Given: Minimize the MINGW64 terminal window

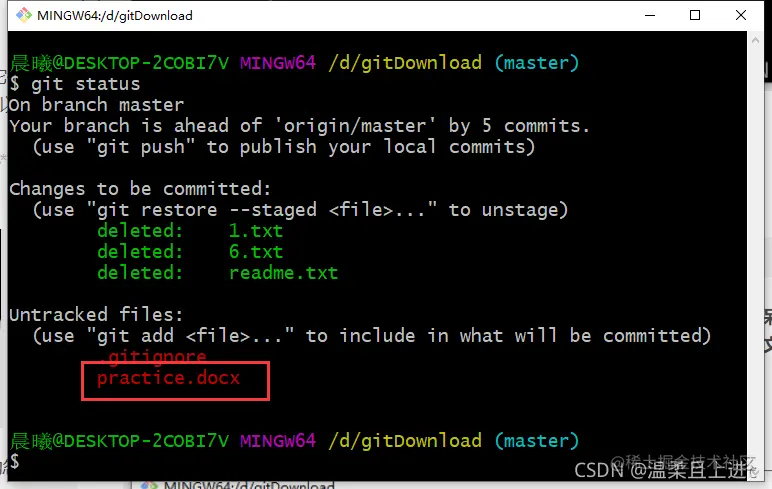Looking at the screenshot, I should [650, 15].
